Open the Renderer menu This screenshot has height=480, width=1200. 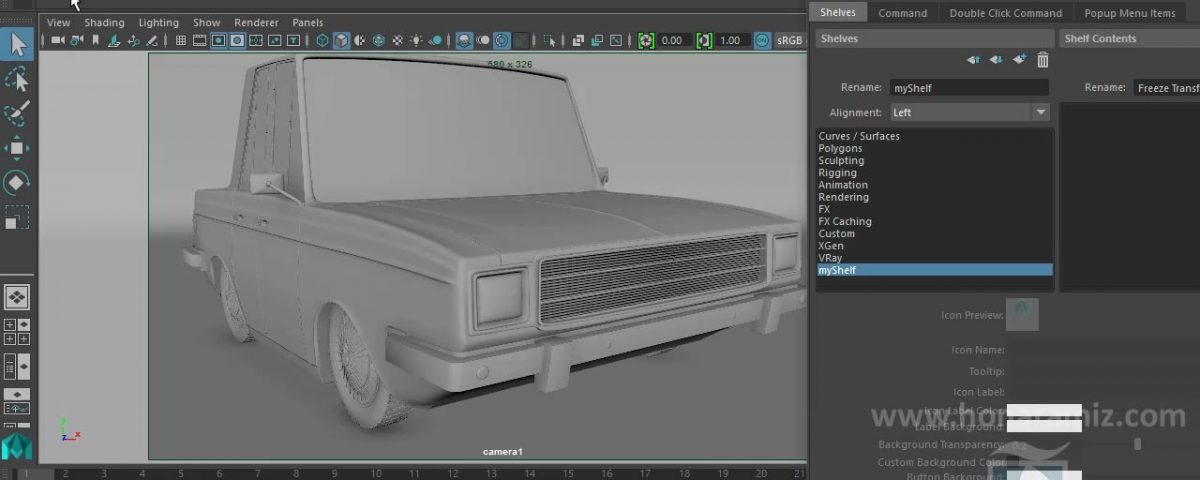pos(256,22)
